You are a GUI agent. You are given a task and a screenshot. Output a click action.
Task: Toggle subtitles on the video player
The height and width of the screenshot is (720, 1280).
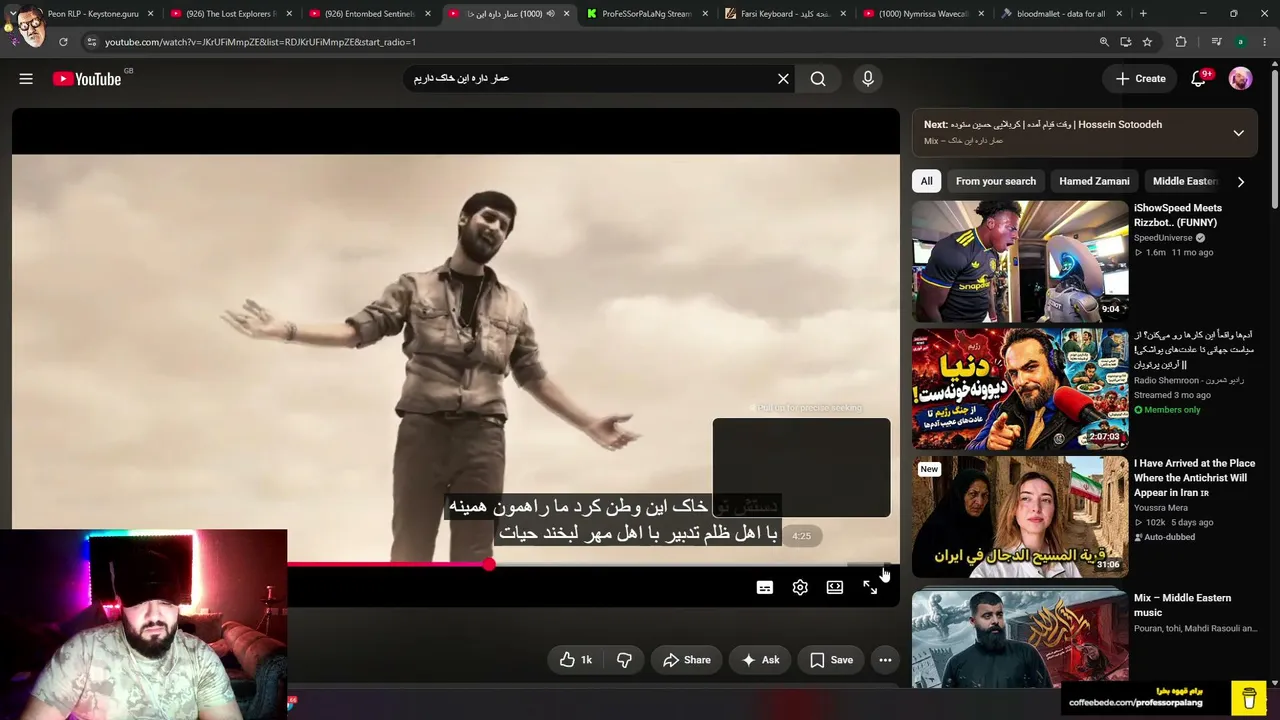[x=765, y=588]
